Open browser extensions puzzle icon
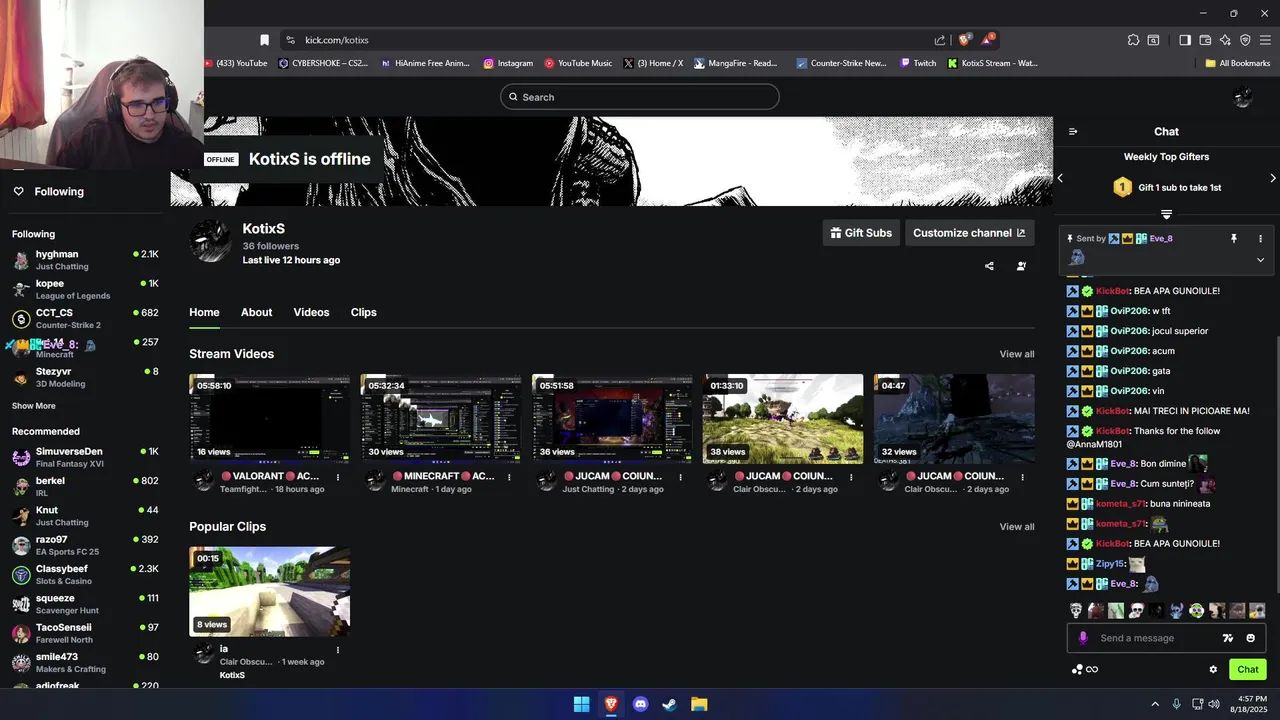 click(1133, 40)
